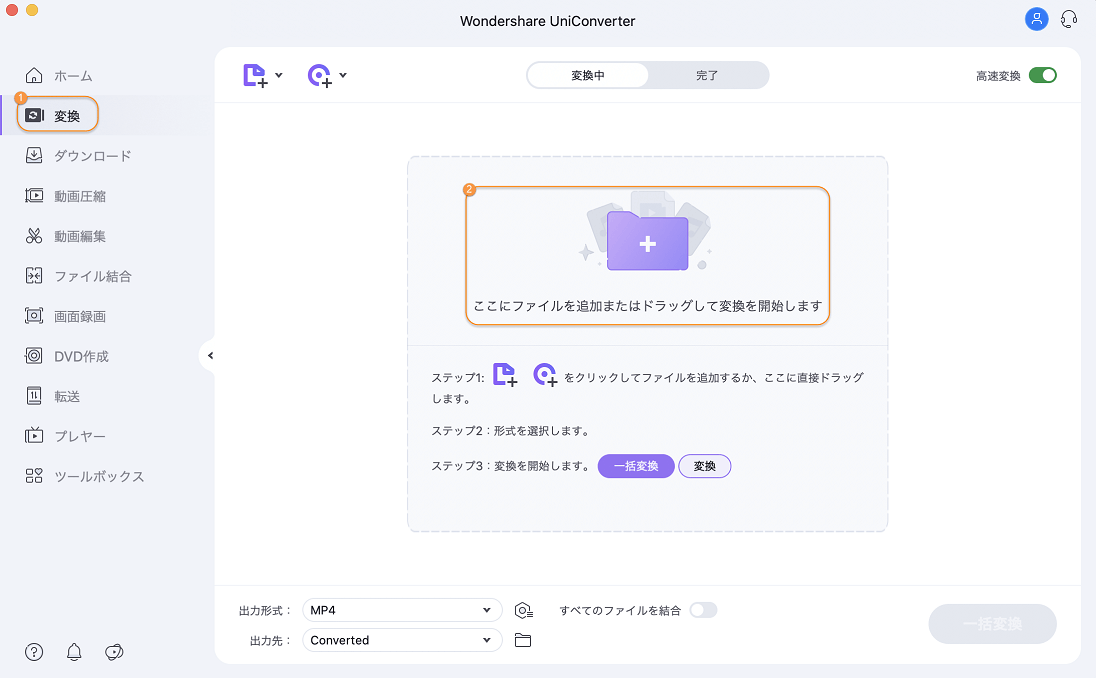The height and width of the screenshot is (678, 1096).
Task: Click the DVD burn disc icon
Action: [34, 356]
